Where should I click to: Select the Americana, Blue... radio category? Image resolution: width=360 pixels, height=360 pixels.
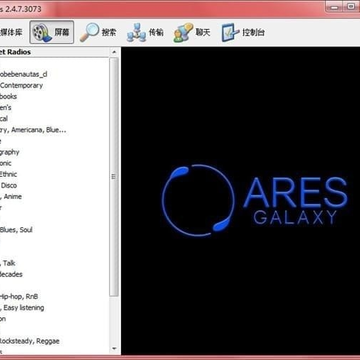click(33, 130)
